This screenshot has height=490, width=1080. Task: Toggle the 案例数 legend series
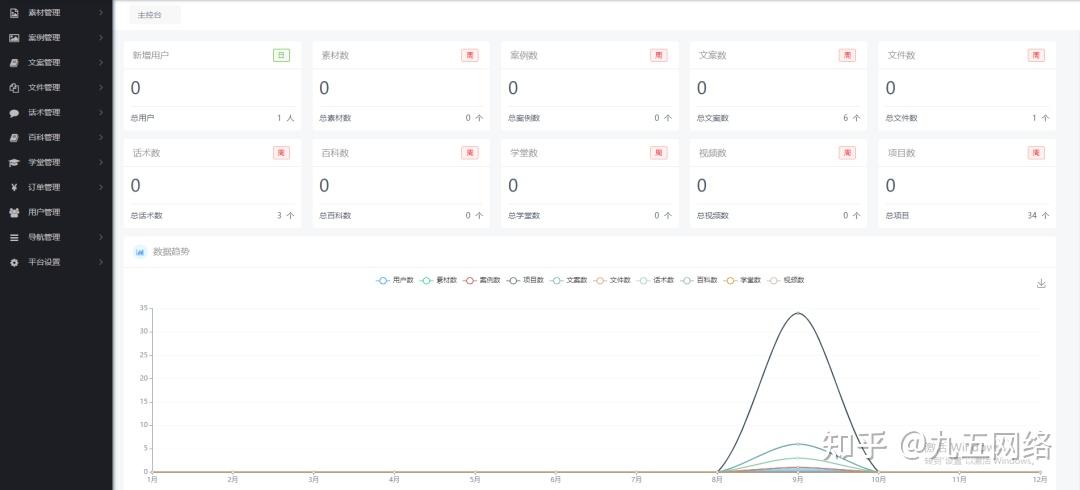481,280
